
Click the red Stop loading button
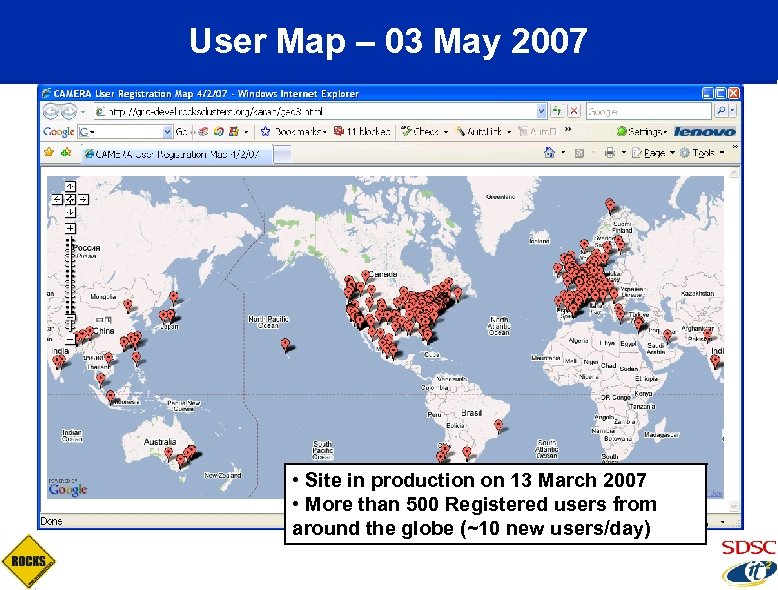[574, 111]
